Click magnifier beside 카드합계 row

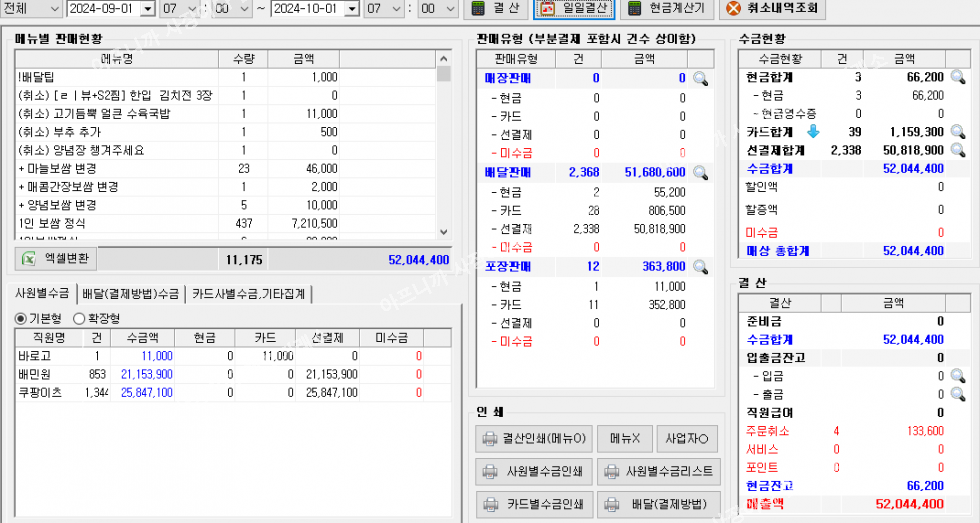tap(957, 131)
